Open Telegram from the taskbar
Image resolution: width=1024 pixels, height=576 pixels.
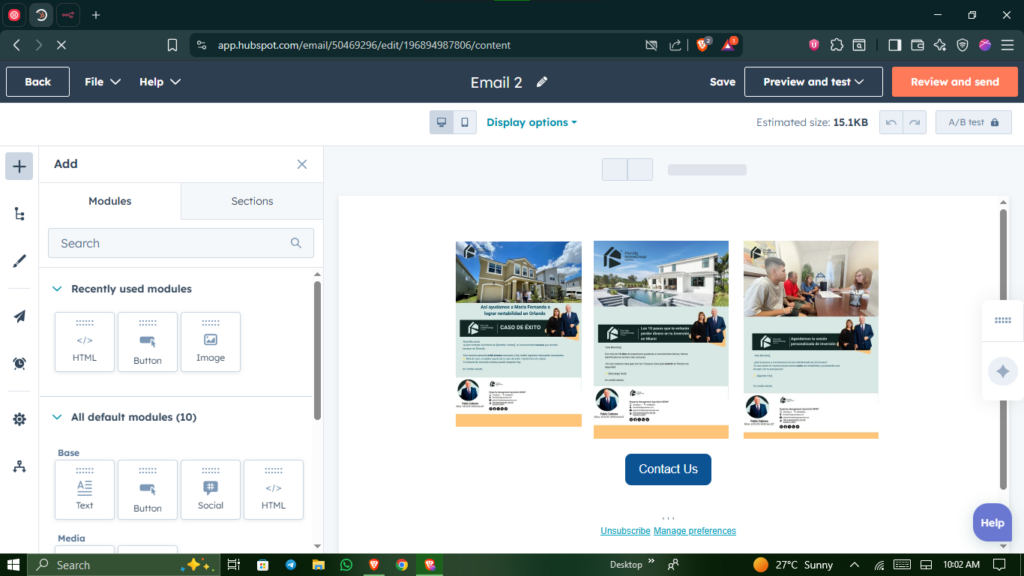[x=291, y=565]
